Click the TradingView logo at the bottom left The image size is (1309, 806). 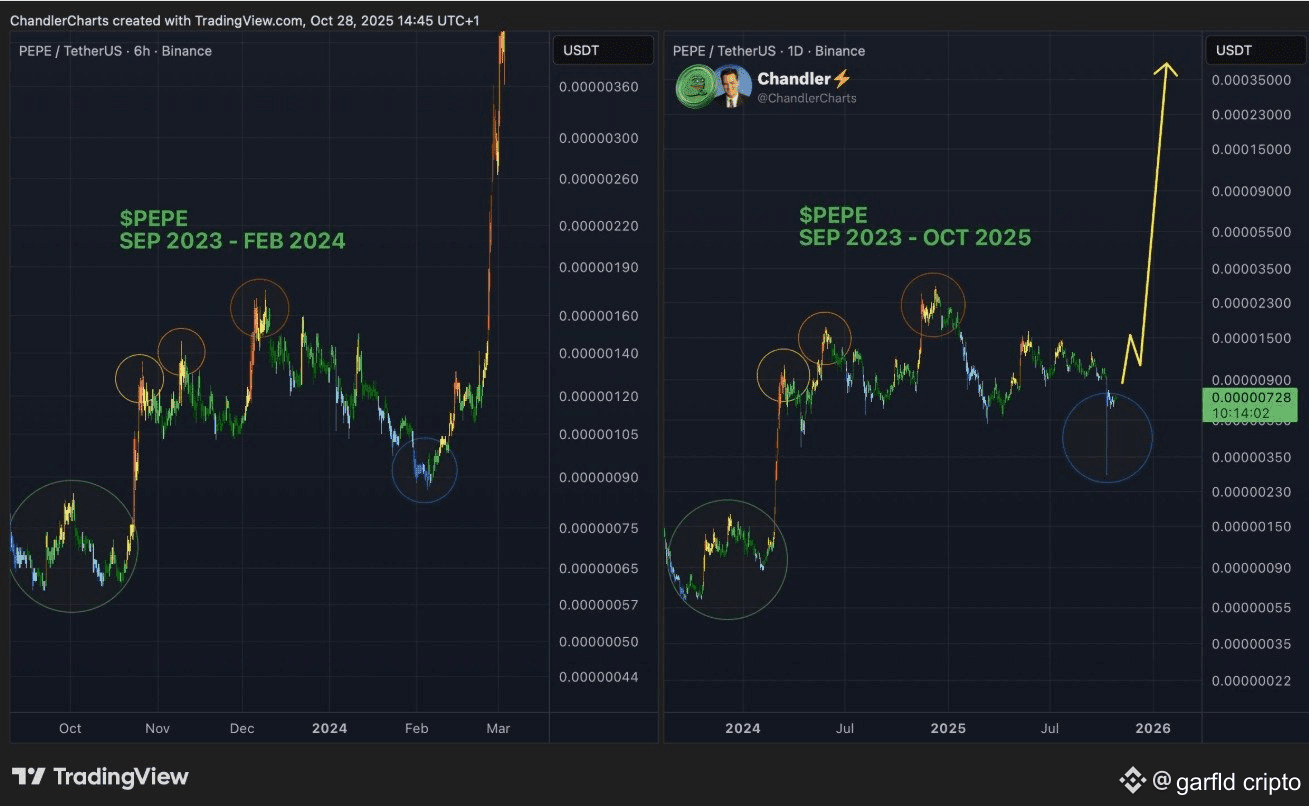pyautogui.click(x=100, y=776)
